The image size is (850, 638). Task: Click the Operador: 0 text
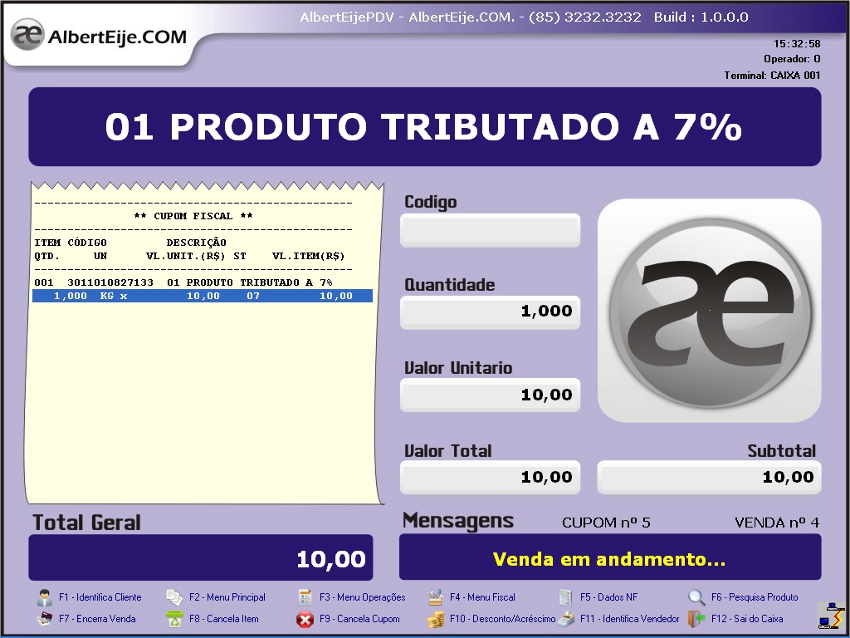point(792,59)
